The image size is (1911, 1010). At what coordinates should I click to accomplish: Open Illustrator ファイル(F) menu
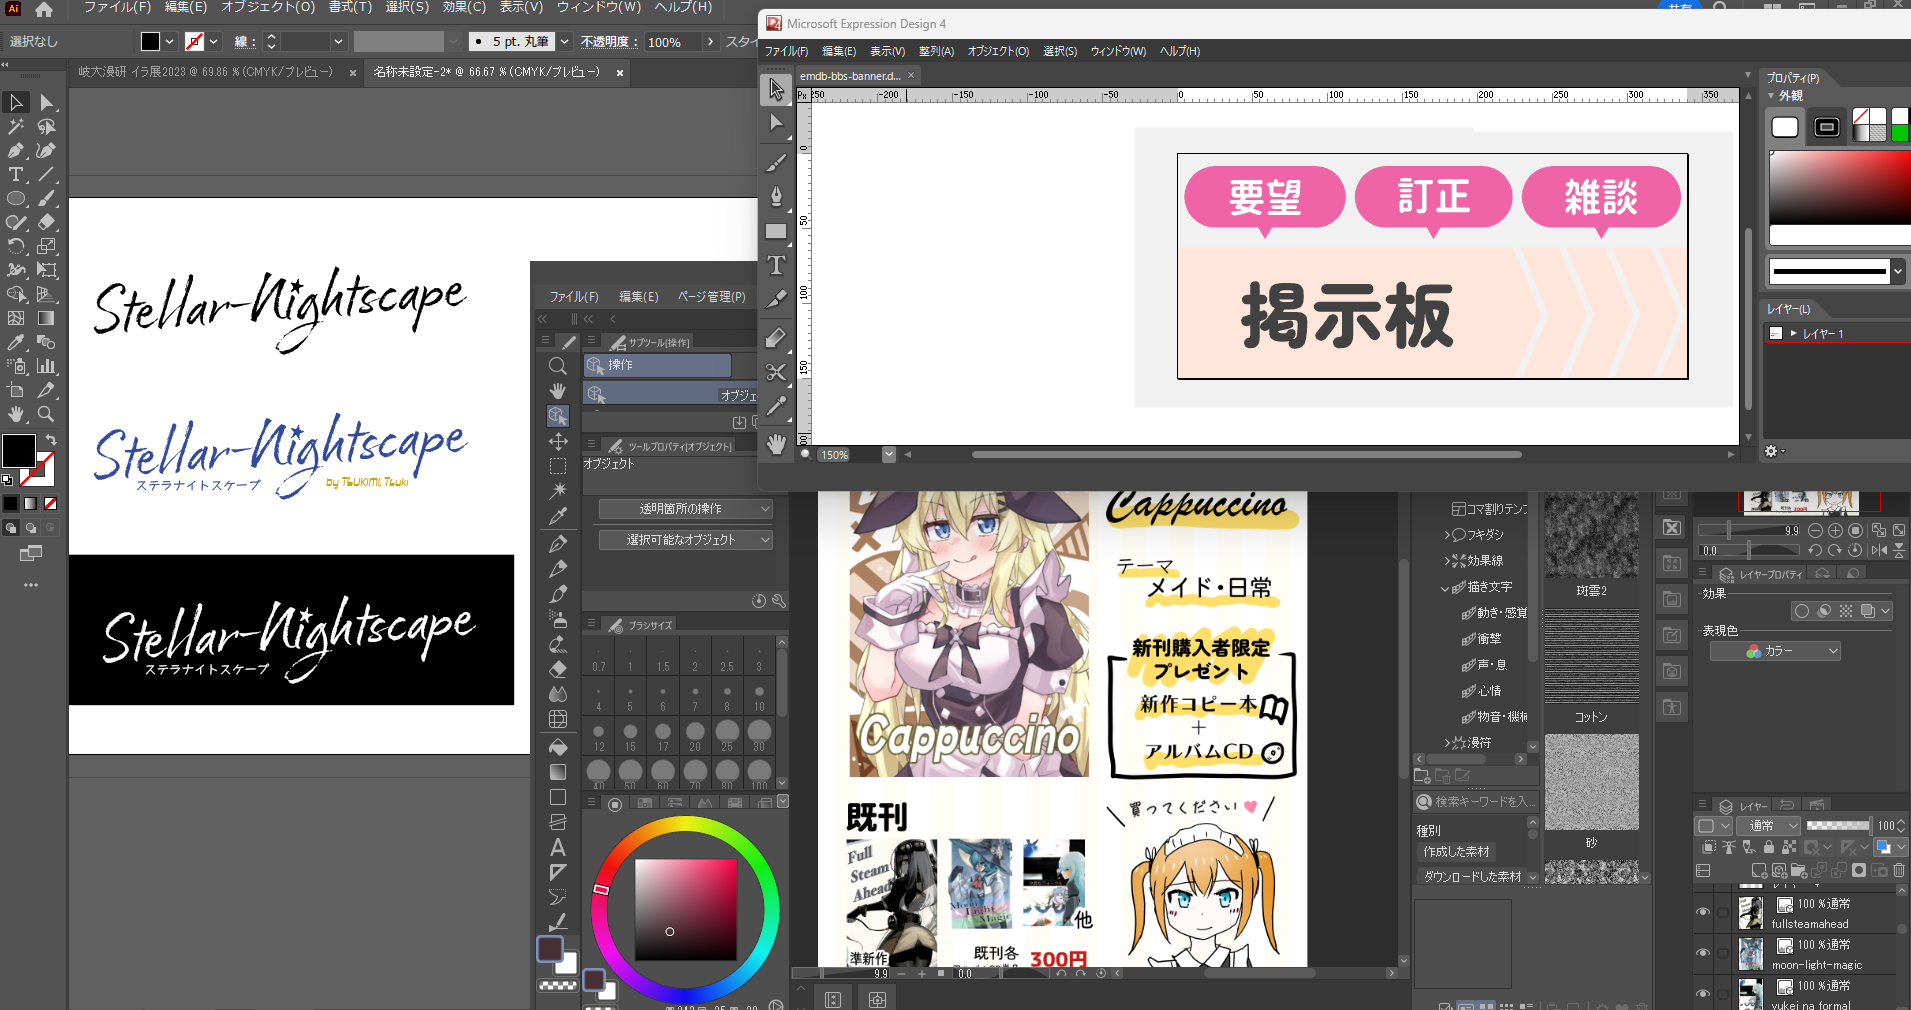pos(117,7)
